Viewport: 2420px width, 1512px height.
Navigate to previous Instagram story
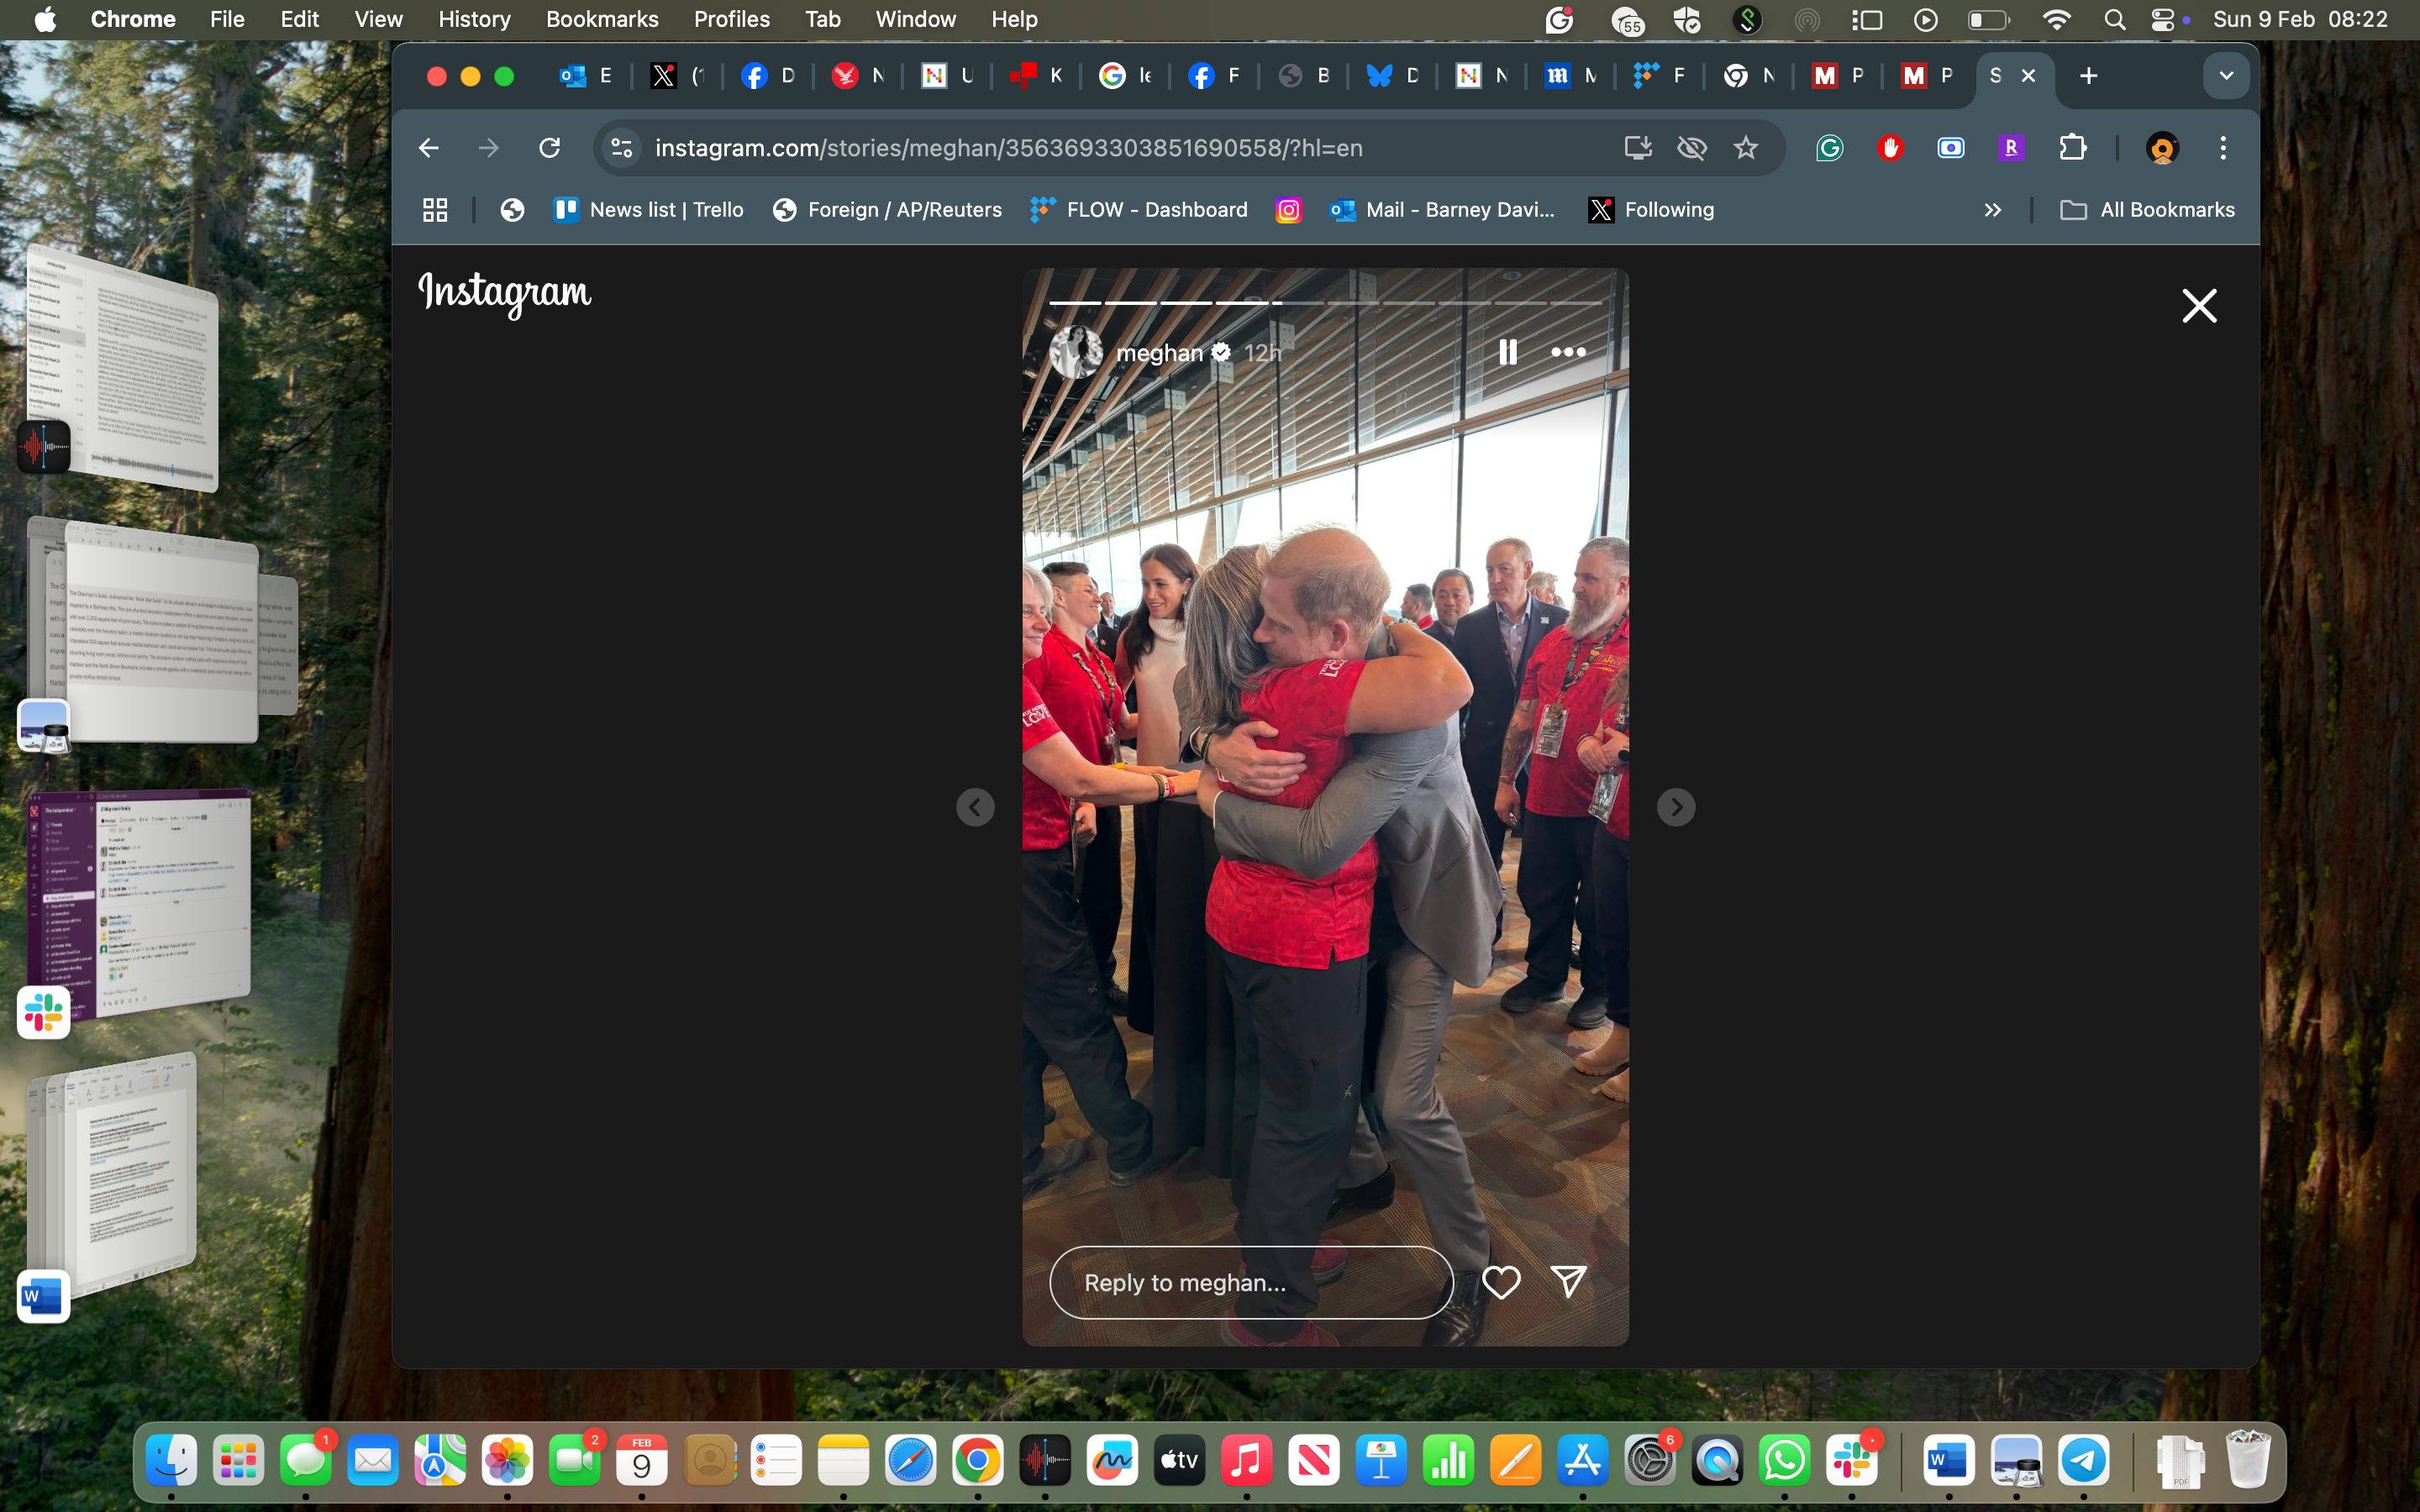click(974, 806)
